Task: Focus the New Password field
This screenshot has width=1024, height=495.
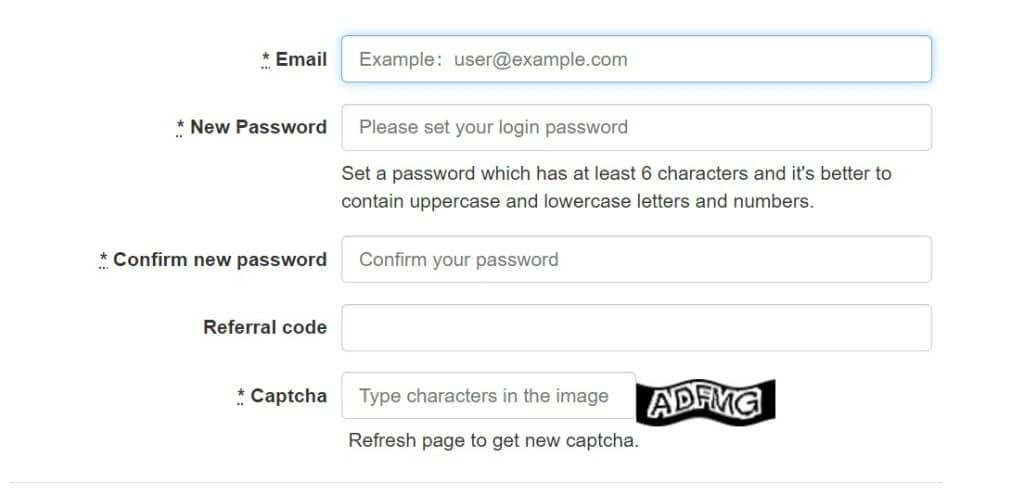Action: [x=636, y=127]
